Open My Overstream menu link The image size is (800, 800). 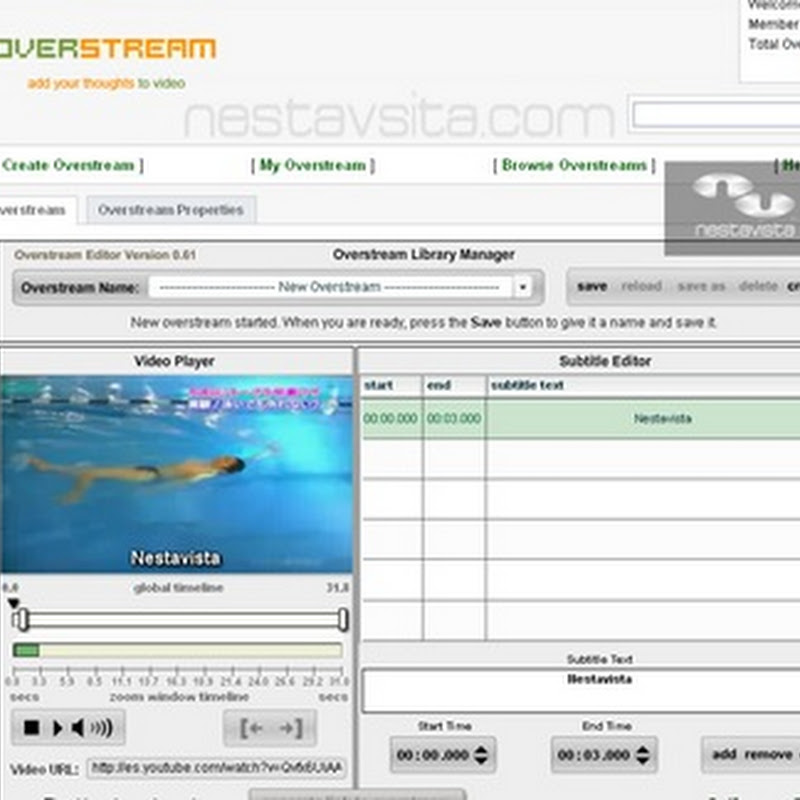(x=313, y=165)
